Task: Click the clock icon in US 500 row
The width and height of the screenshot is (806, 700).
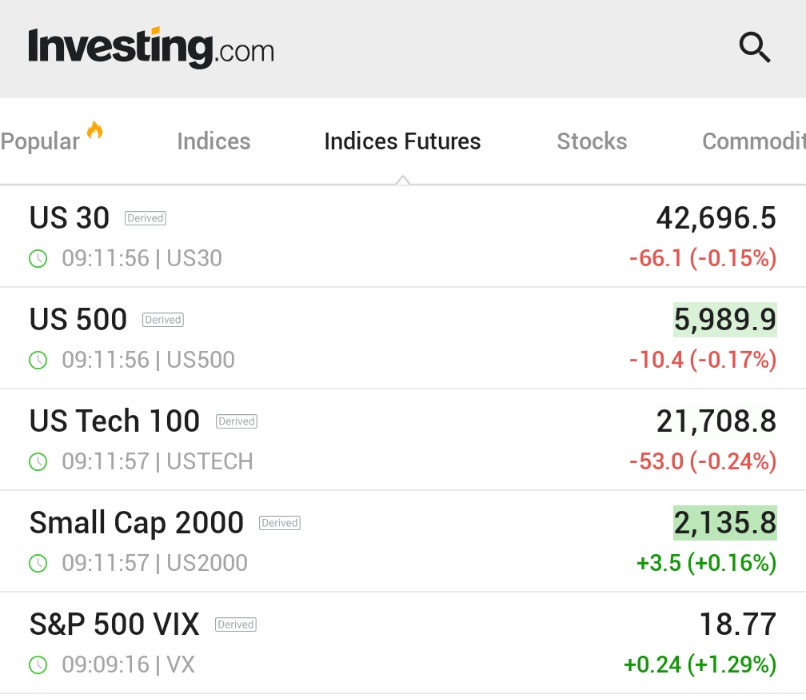Action: [x=38, y=360]
